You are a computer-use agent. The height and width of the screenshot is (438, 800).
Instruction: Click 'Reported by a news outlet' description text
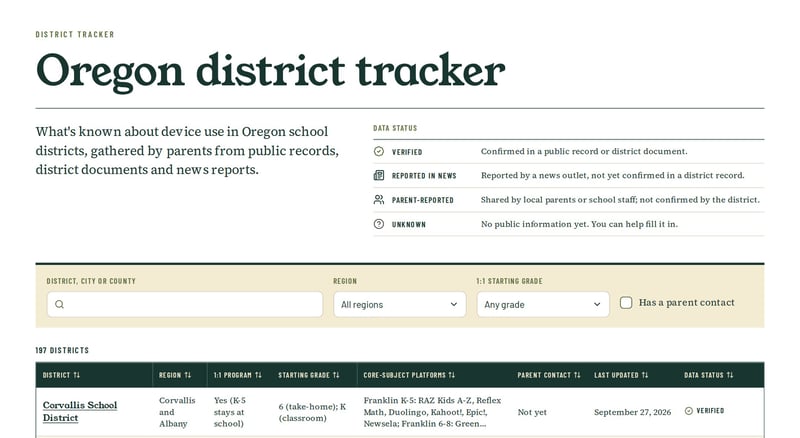coord(612,175)
